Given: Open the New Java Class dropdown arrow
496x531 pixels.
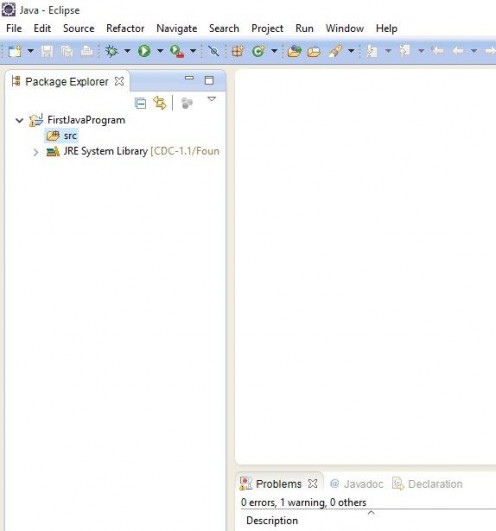Looking at the screenshot, I should click(274, 51).
